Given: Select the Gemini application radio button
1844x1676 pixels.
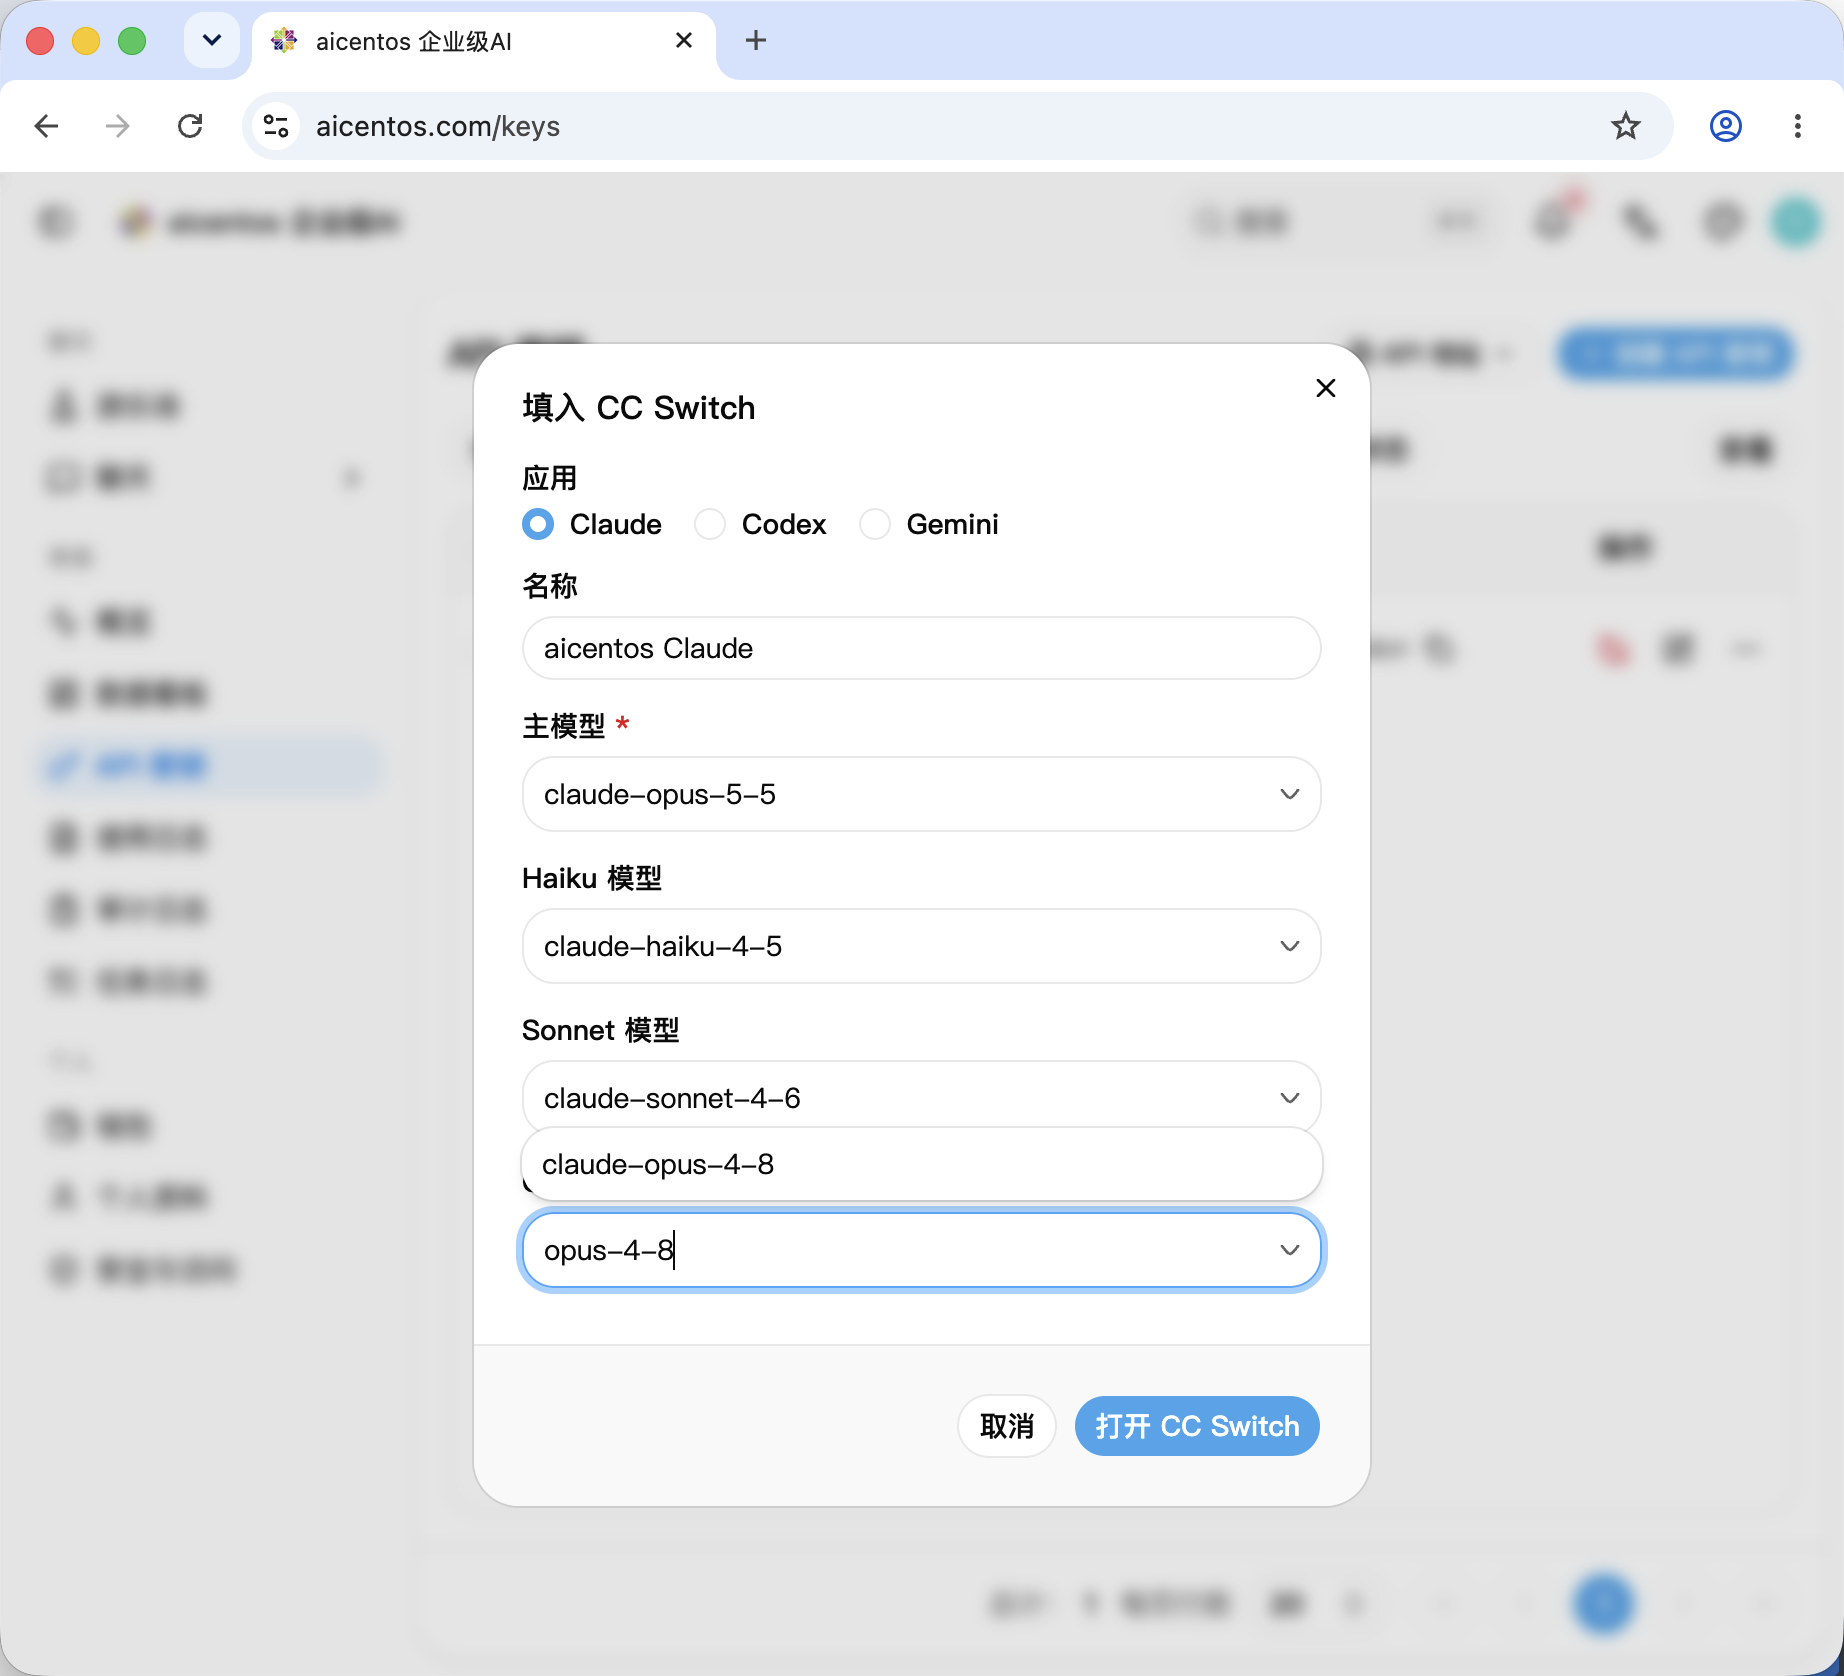Looking at the screenshot, I should 875,524.
